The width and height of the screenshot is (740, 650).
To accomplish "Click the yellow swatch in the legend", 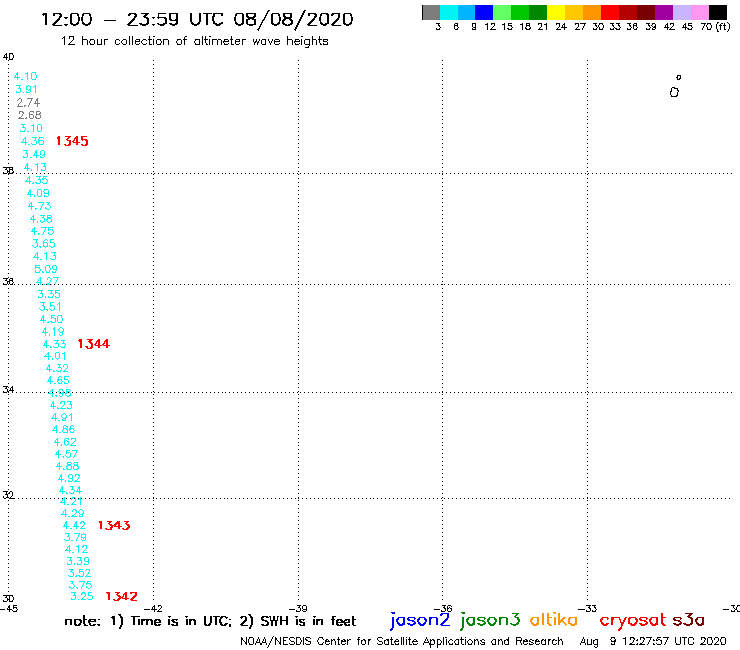I will pos(556,13).
